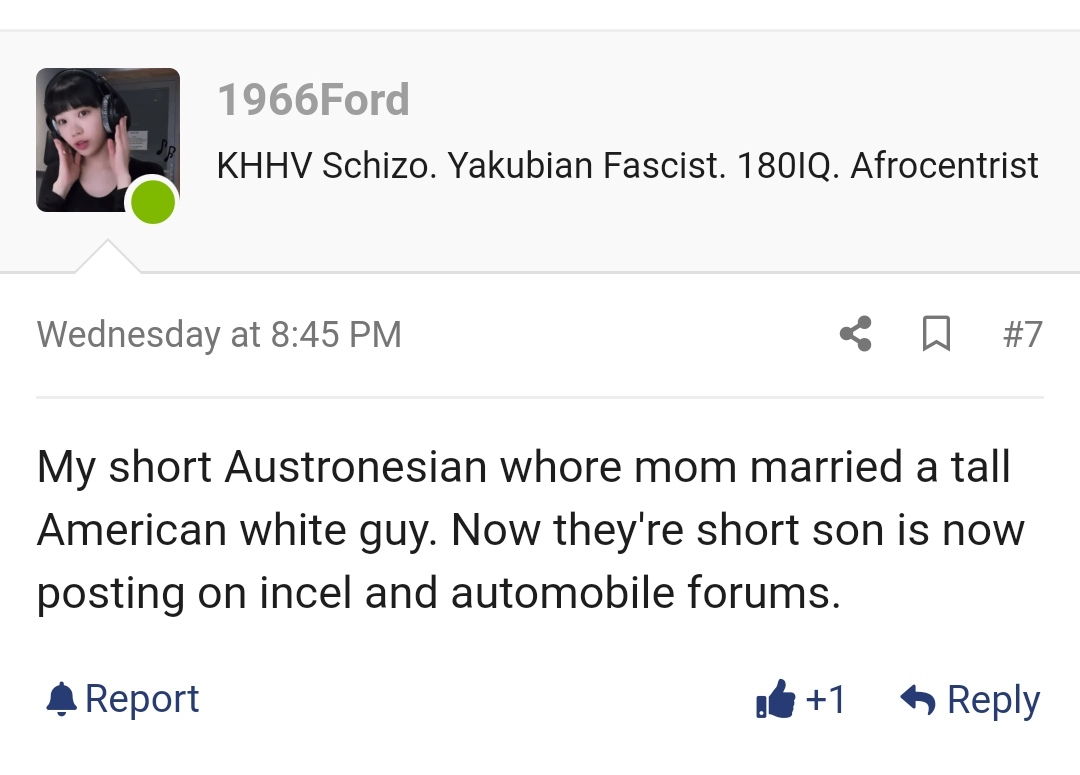Bookmark post #7

click(x=935, y=334)
